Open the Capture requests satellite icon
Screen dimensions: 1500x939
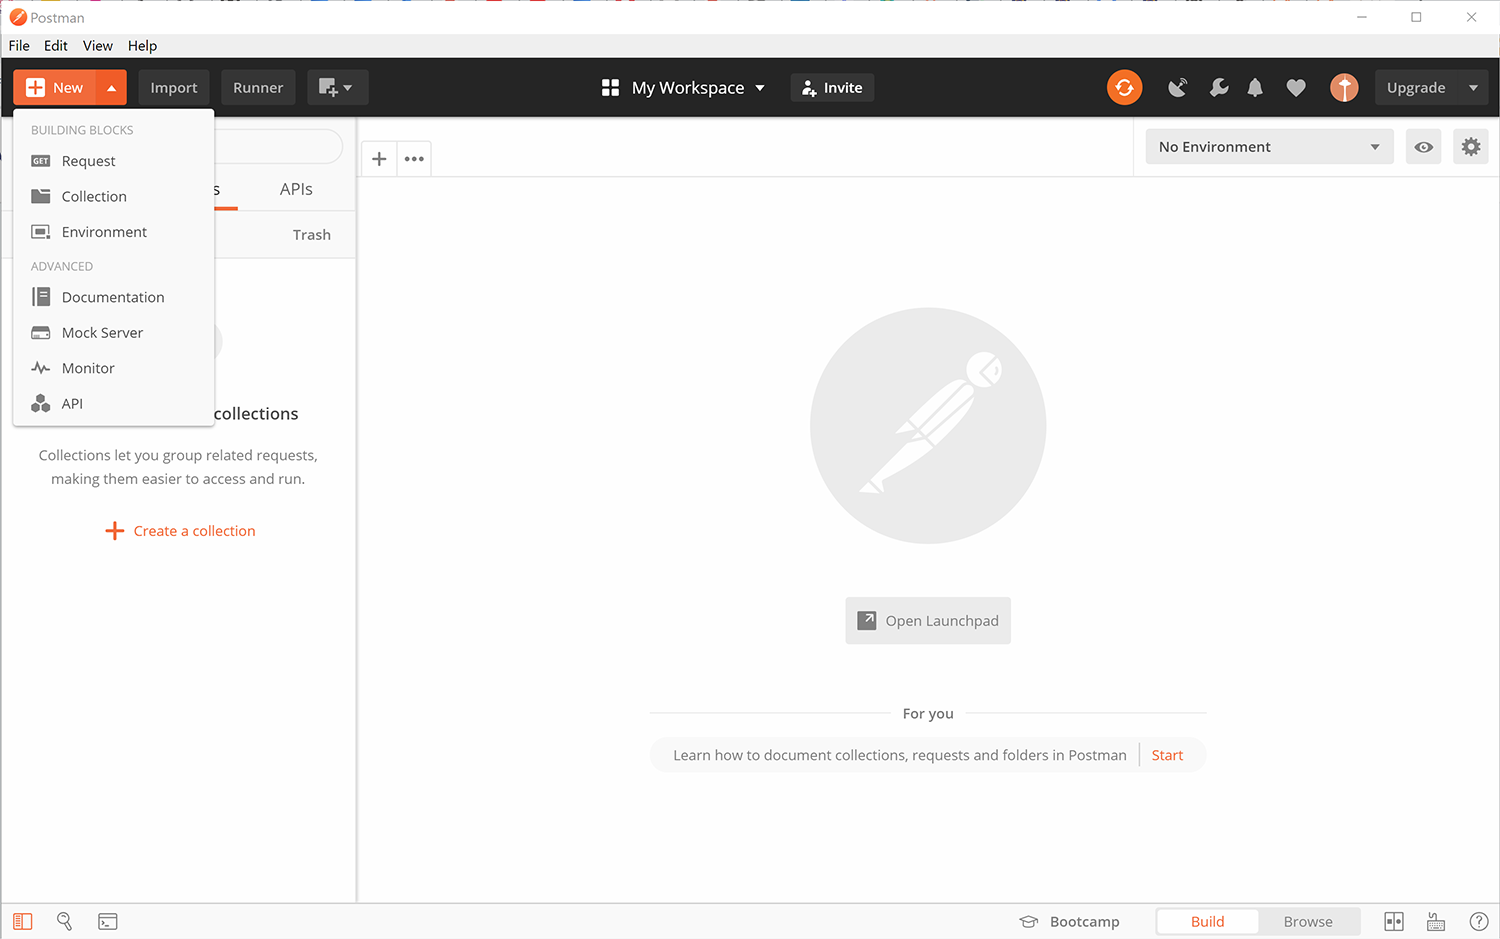tap(1178, 88)
